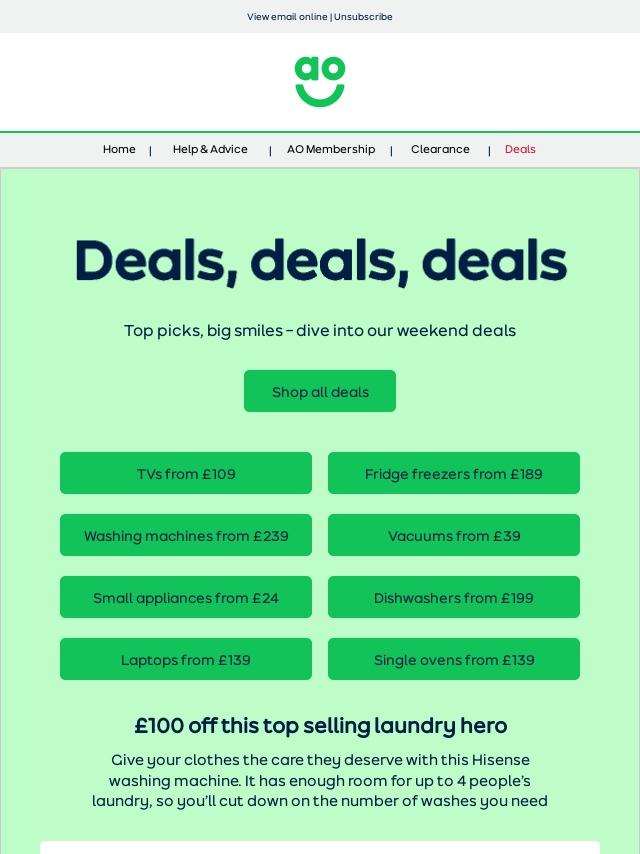Click the Hisense washing machine description text
This screenshot has width=640, height=854.
coord(320,780)
